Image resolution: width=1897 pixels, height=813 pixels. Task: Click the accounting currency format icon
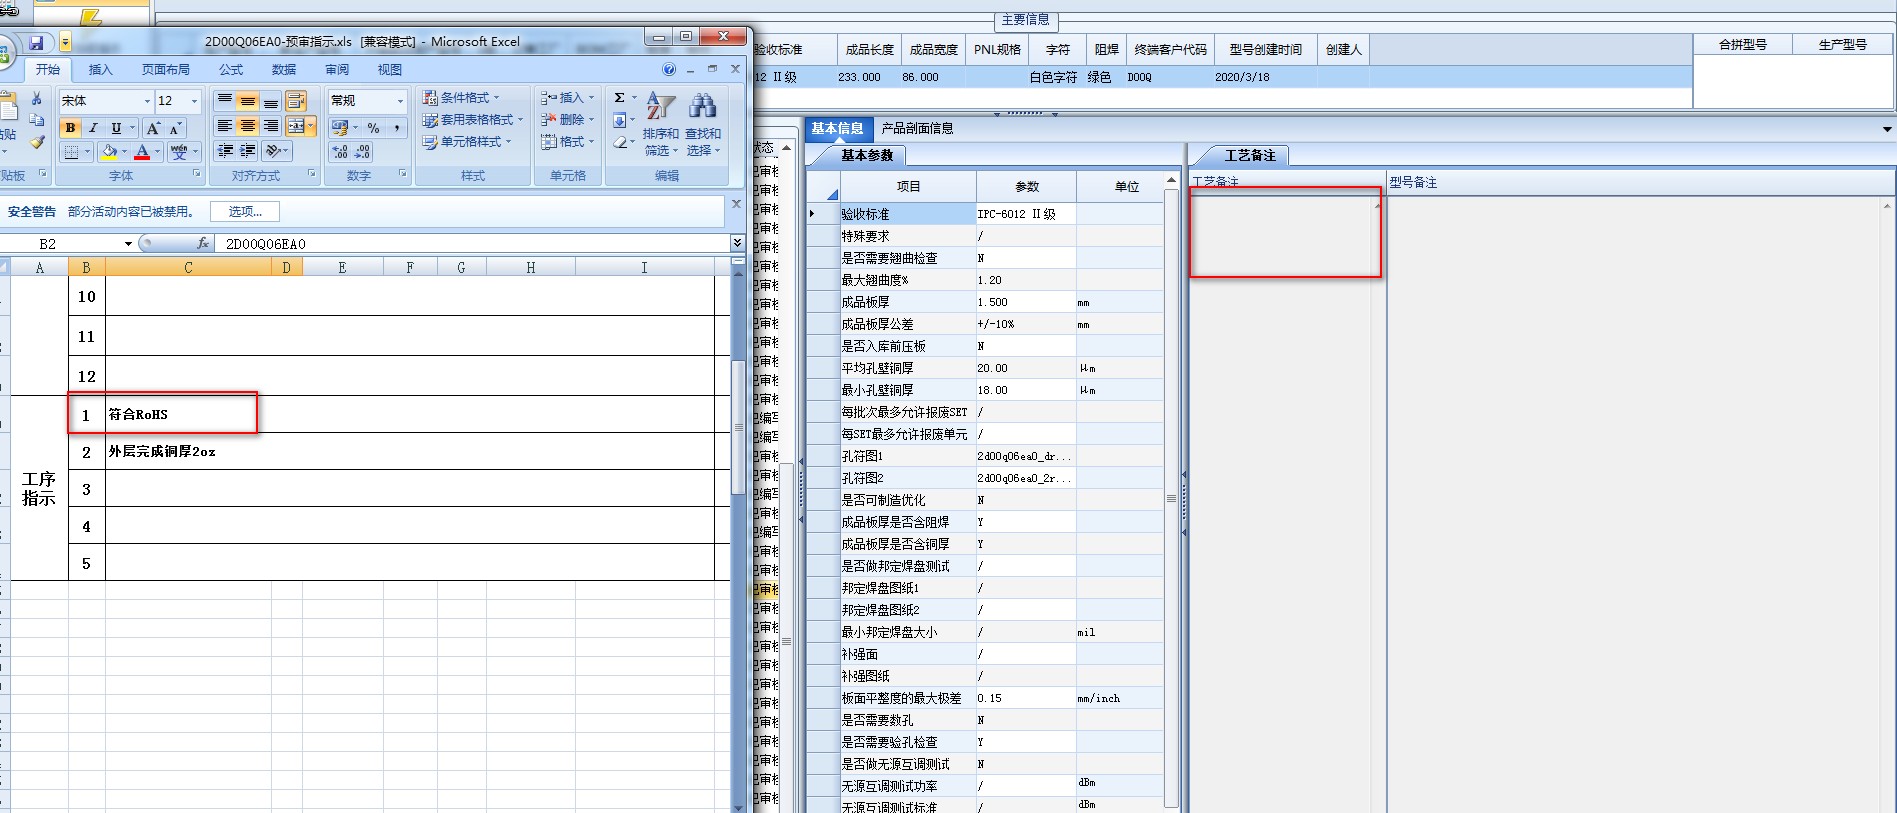(x=340, y=128)
